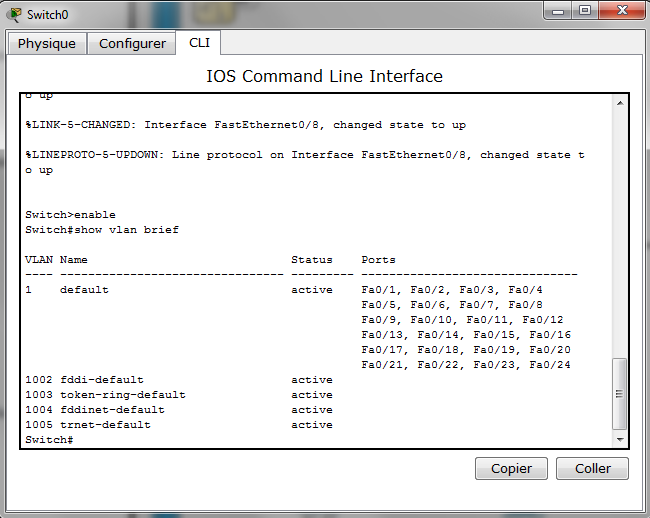Click the scrollbar down arrow in CLI
The image size is (650, 518).
[x=620, y=440]
